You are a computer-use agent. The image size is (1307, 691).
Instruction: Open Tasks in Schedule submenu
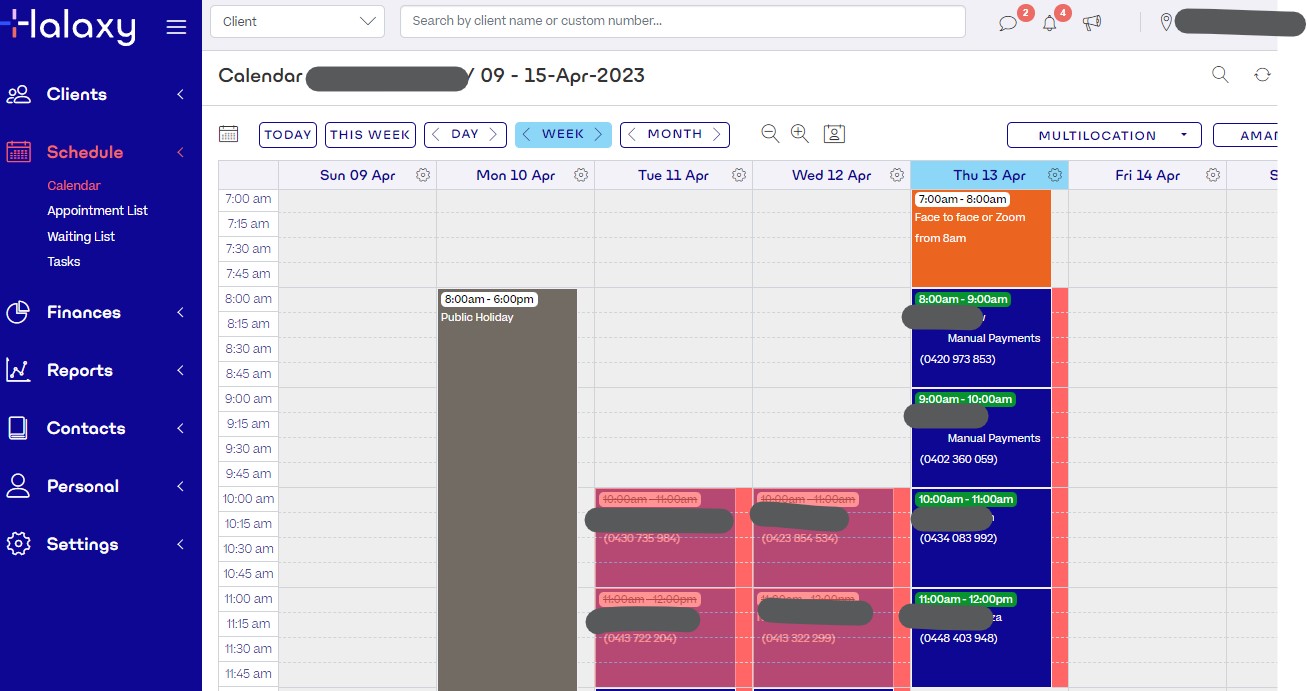63,262
